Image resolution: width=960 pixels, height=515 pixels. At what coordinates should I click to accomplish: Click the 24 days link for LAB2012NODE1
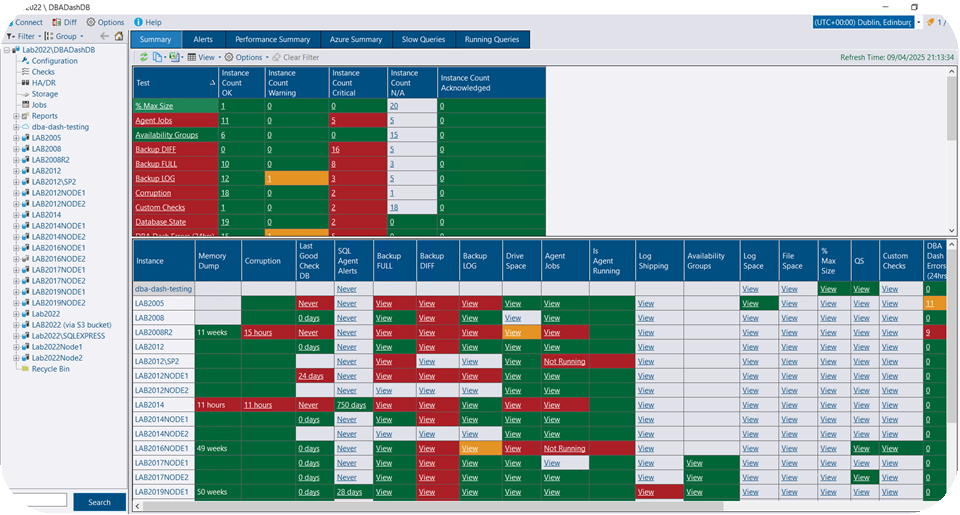tap(311, 376)
